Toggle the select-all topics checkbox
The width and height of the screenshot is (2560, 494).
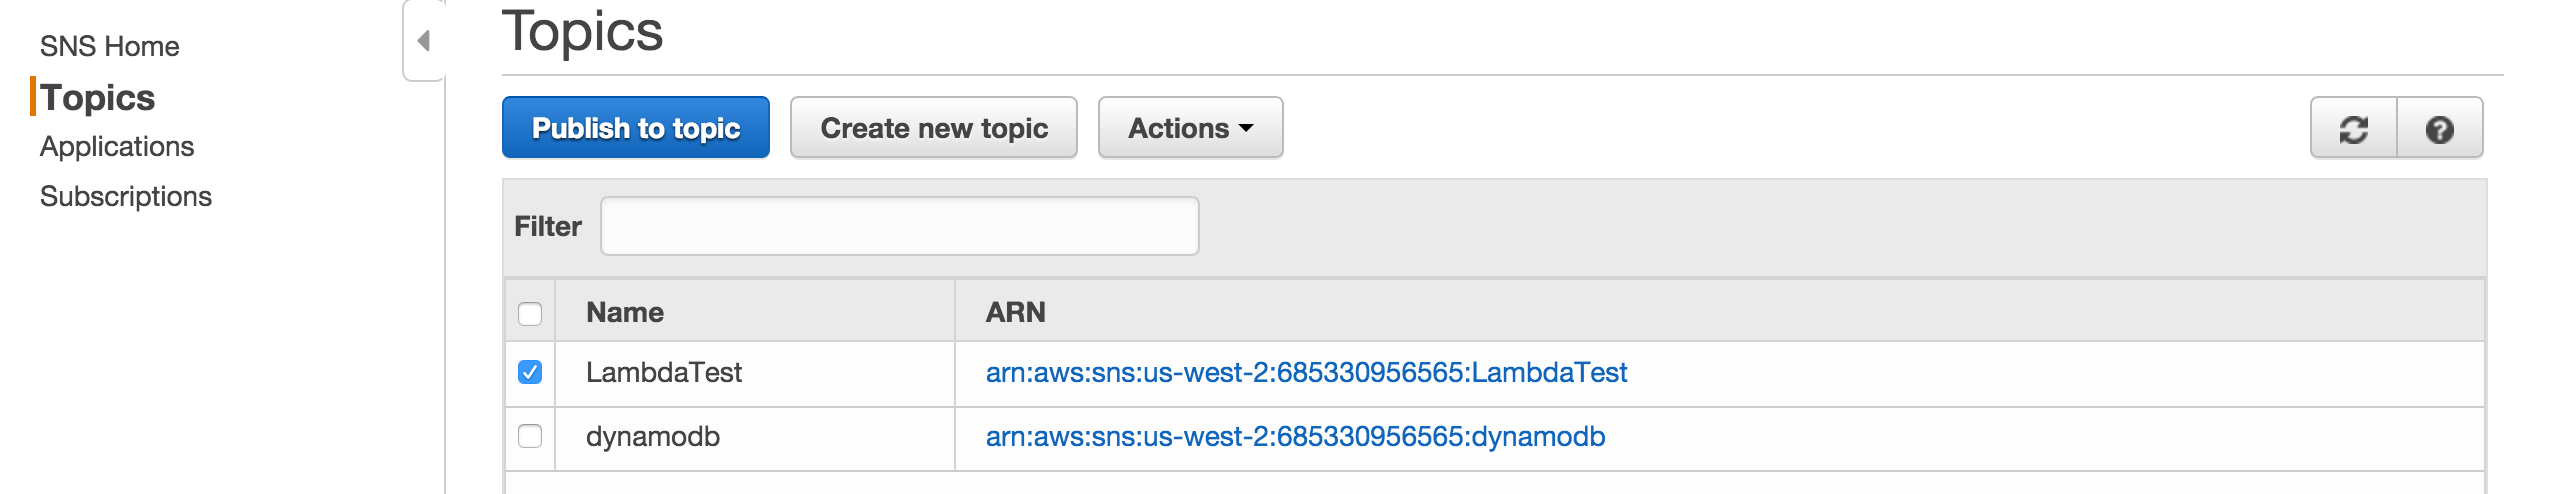pyautogui.click(x=530, y=313)
